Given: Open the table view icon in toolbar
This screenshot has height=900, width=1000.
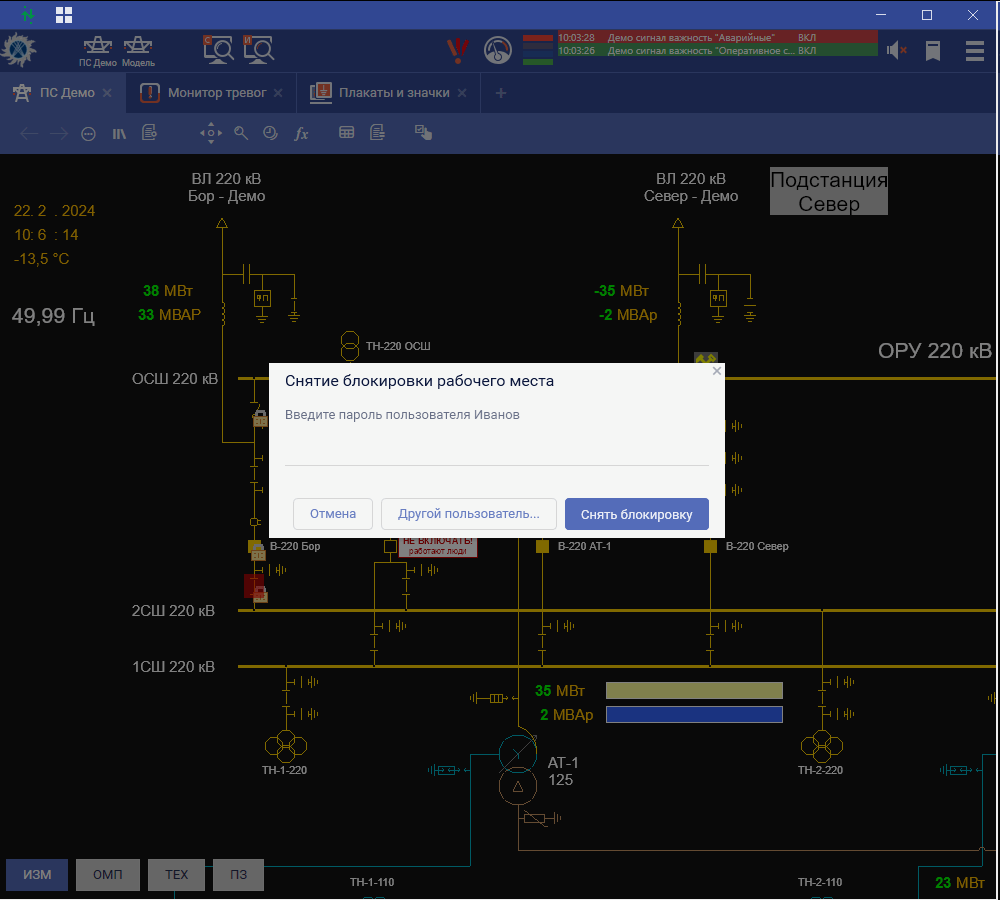Looking at the screenshot, I should [x=346, y=133].
